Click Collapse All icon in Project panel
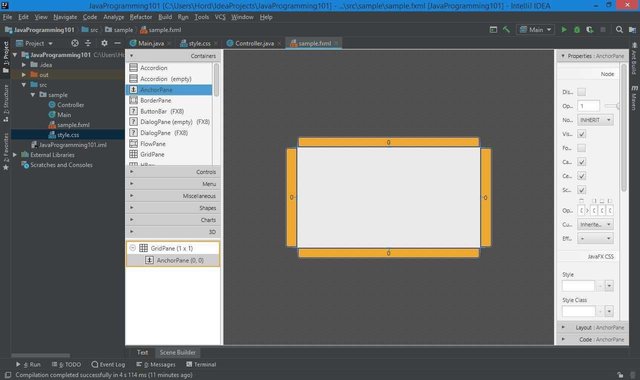Image resolution: width=640 pixels, height=380 pixels. click(x=88, y=43)
